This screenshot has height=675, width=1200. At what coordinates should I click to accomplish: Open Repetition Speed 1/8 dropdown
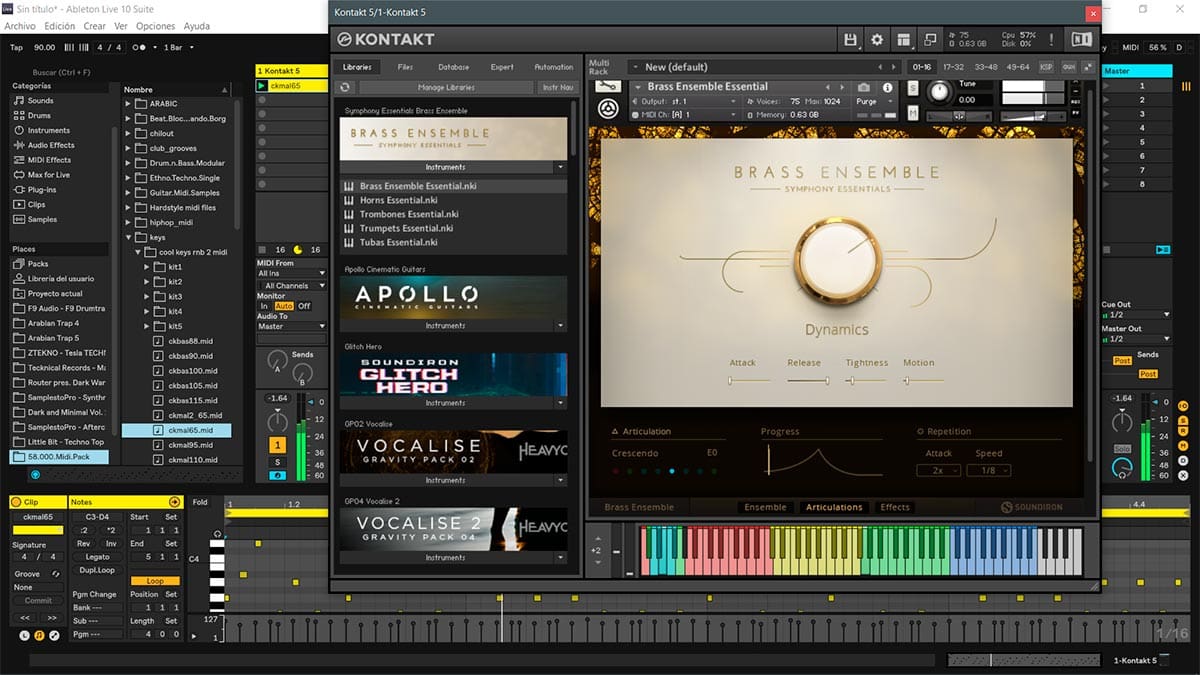pyautogui.click(x=989, y=471)
